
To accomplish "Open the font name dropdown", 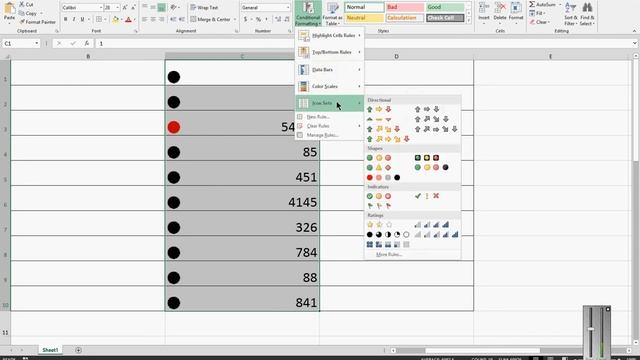I will pyautogui.click(x=101, y=8).
